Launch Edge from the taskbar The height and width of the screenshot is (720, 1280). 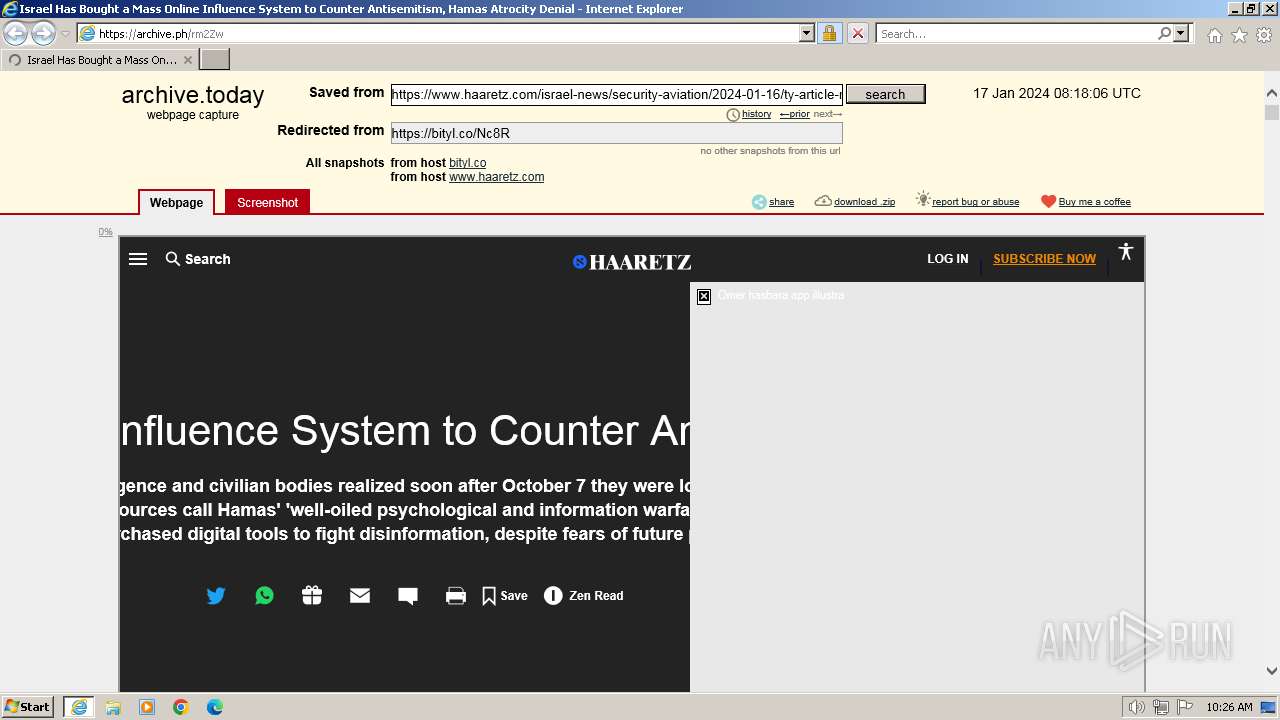tap(215, 707)
